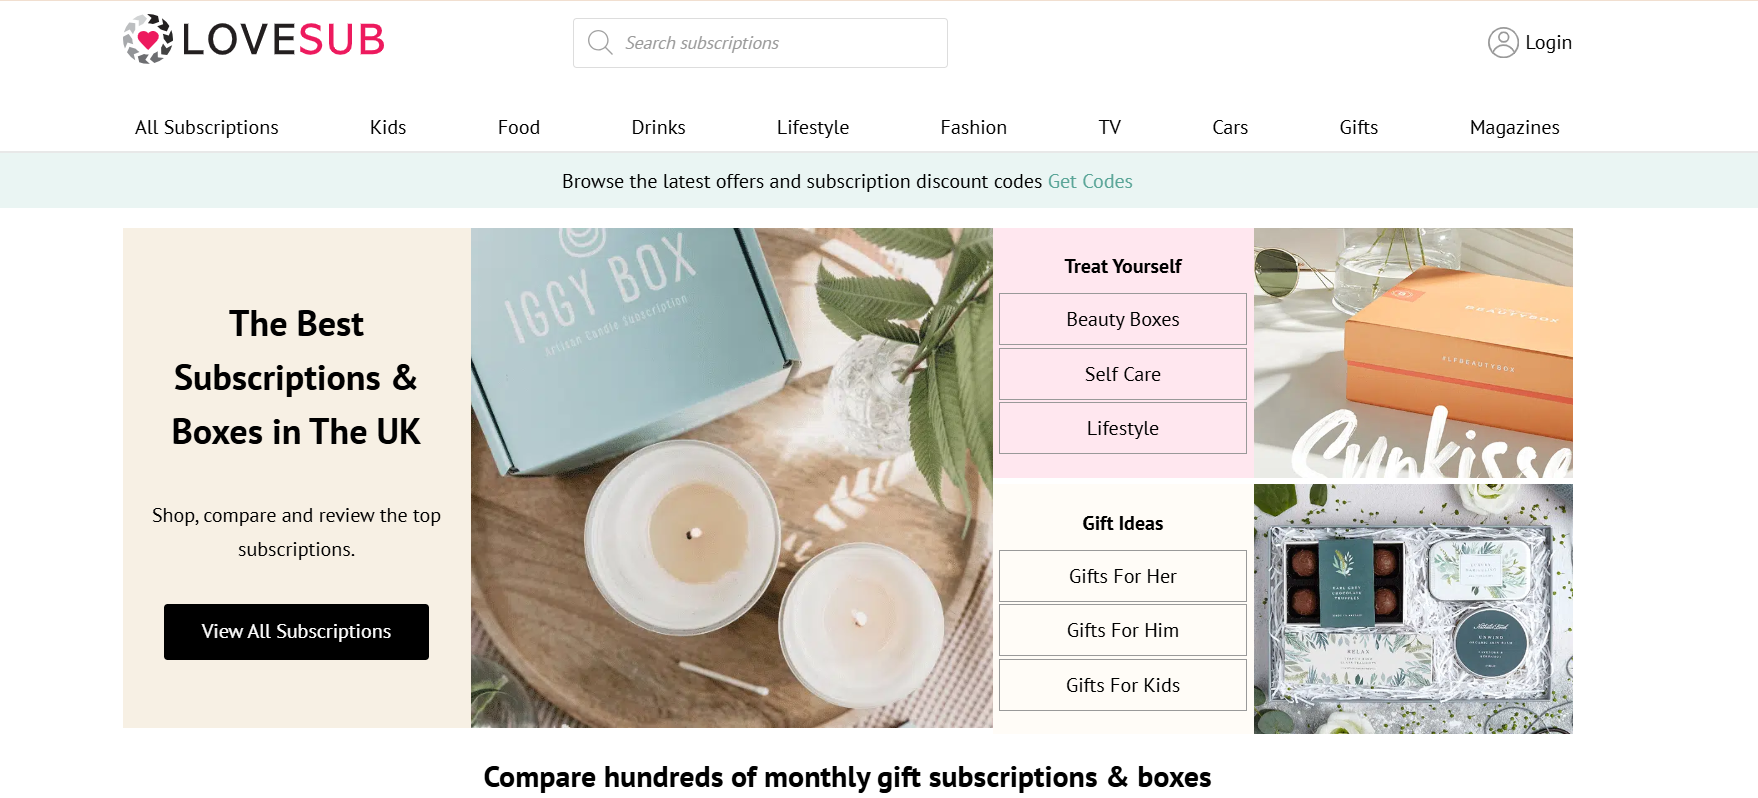
Task: Choose Gifts For Him
Action: pos(1123,630)
